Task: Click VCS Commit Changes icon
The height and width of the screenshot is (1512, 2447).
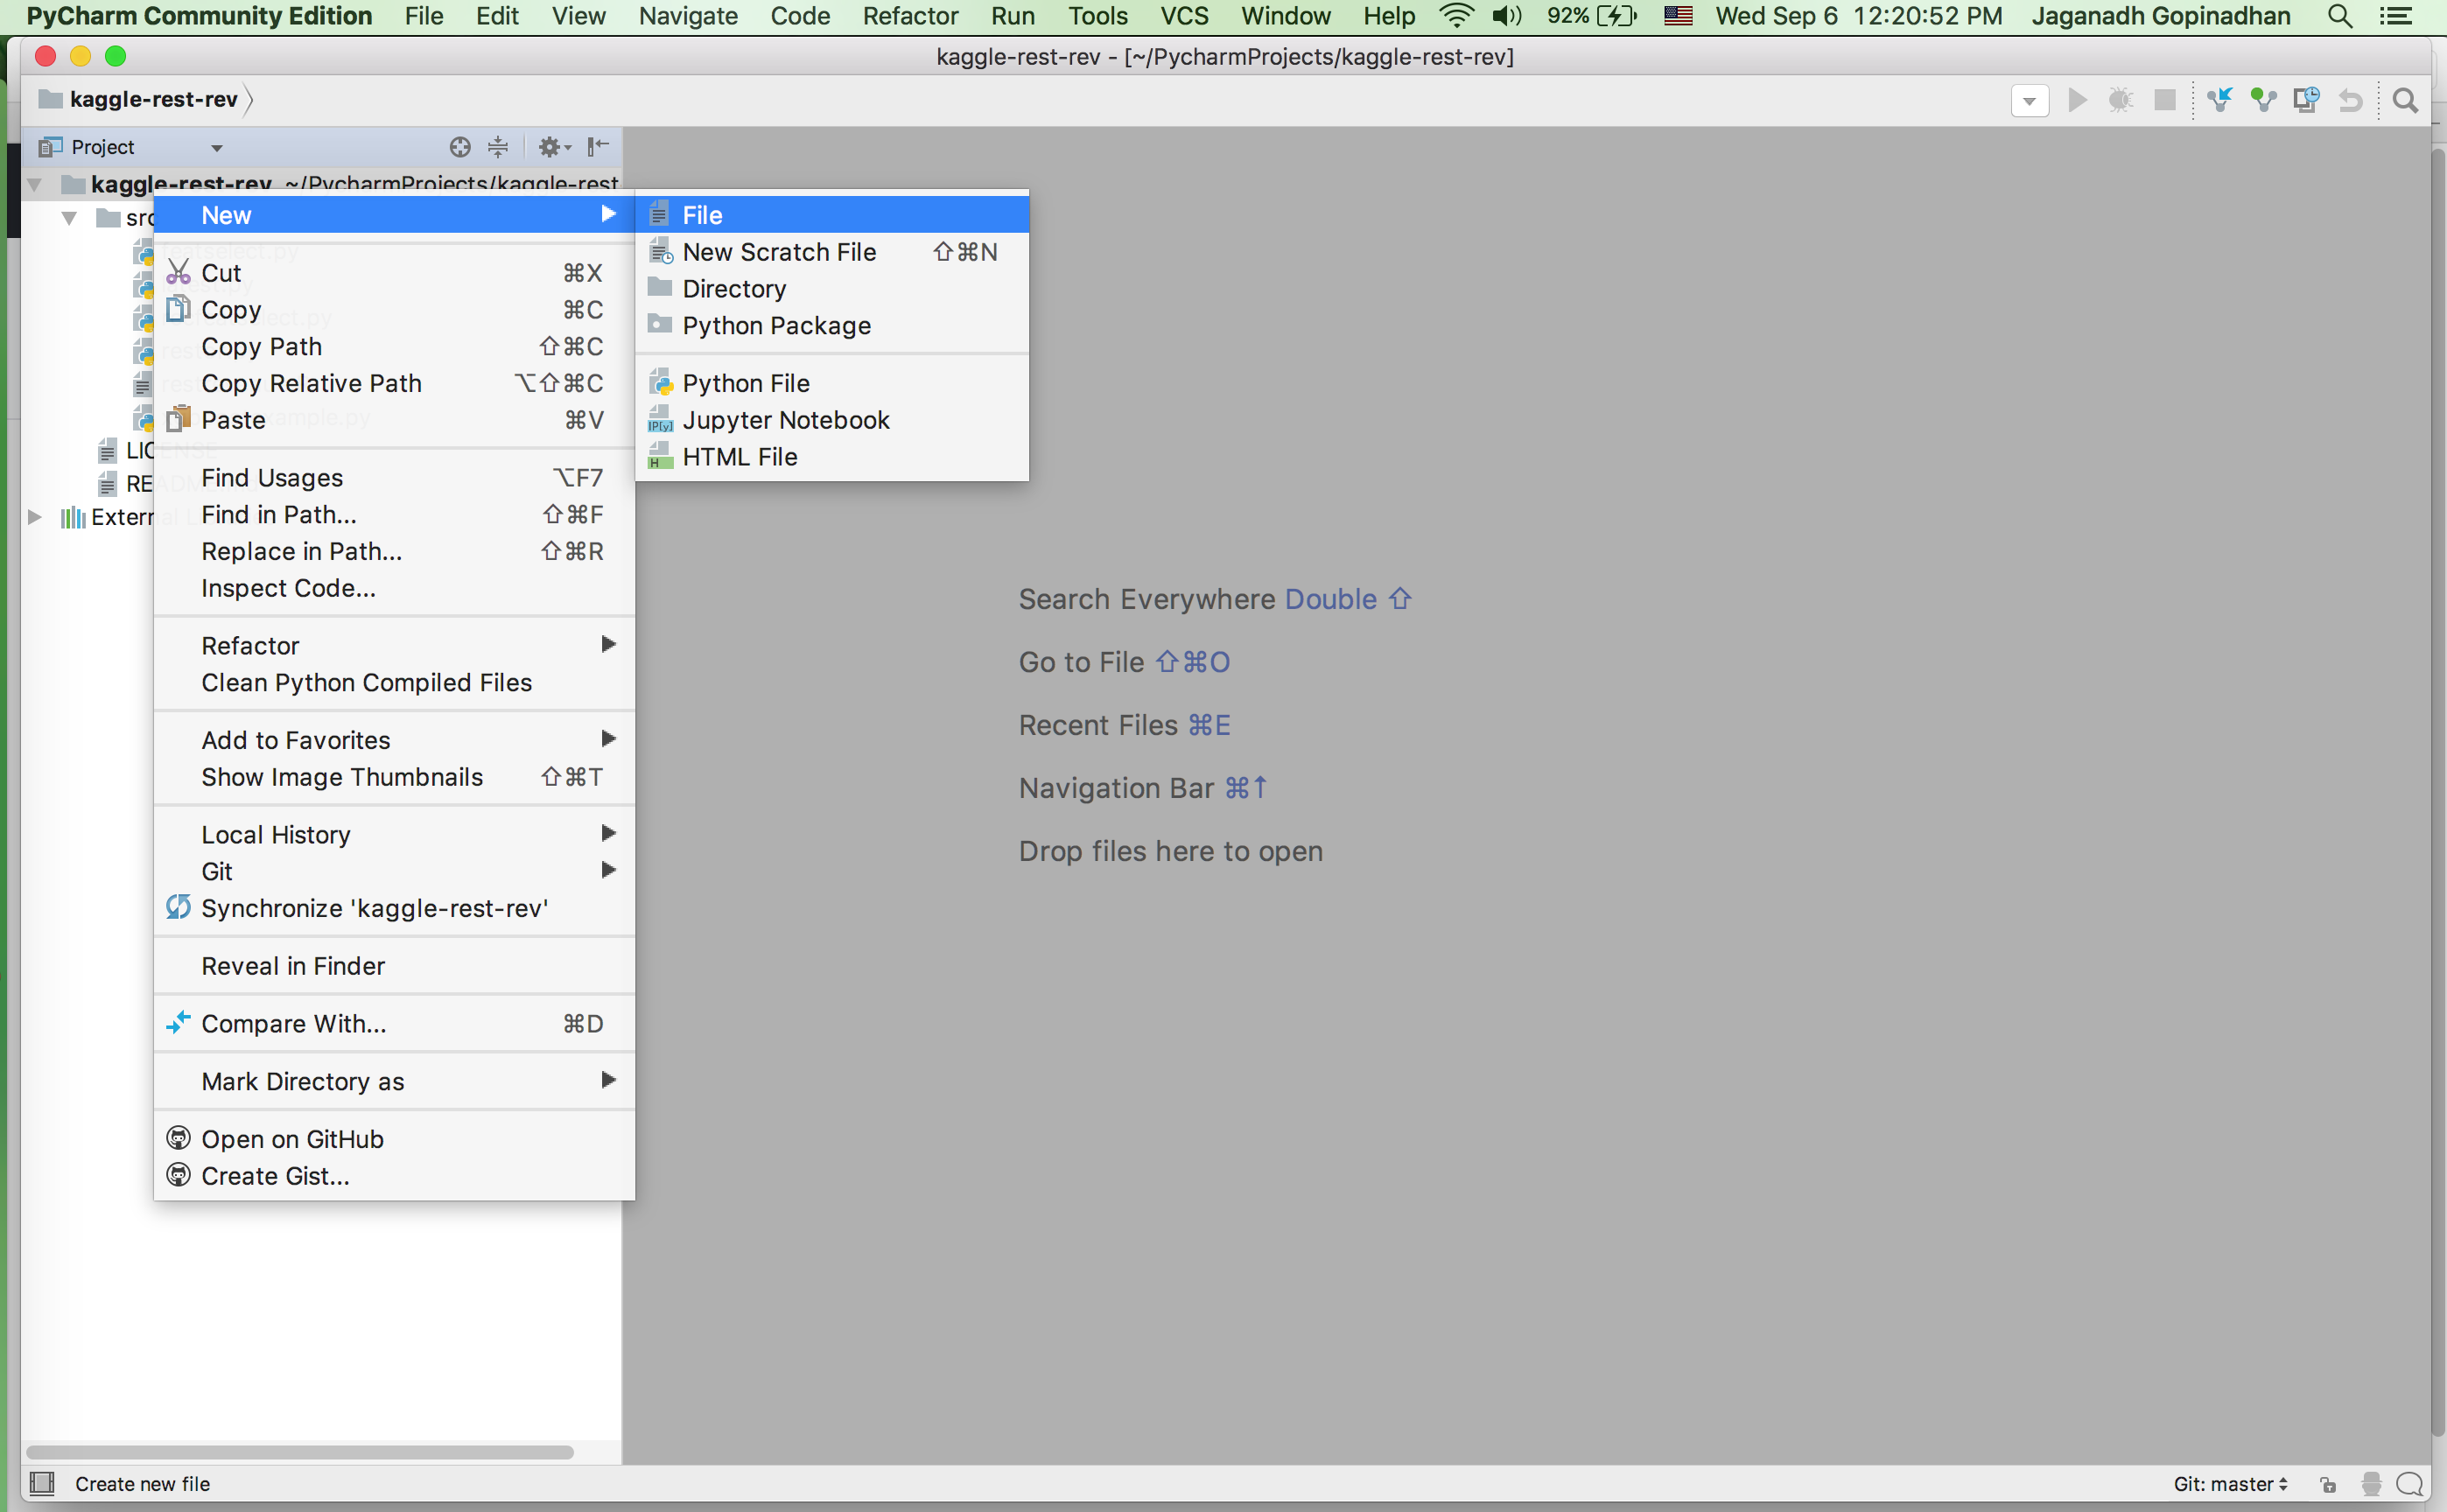Action: (x=2263, y=100)
